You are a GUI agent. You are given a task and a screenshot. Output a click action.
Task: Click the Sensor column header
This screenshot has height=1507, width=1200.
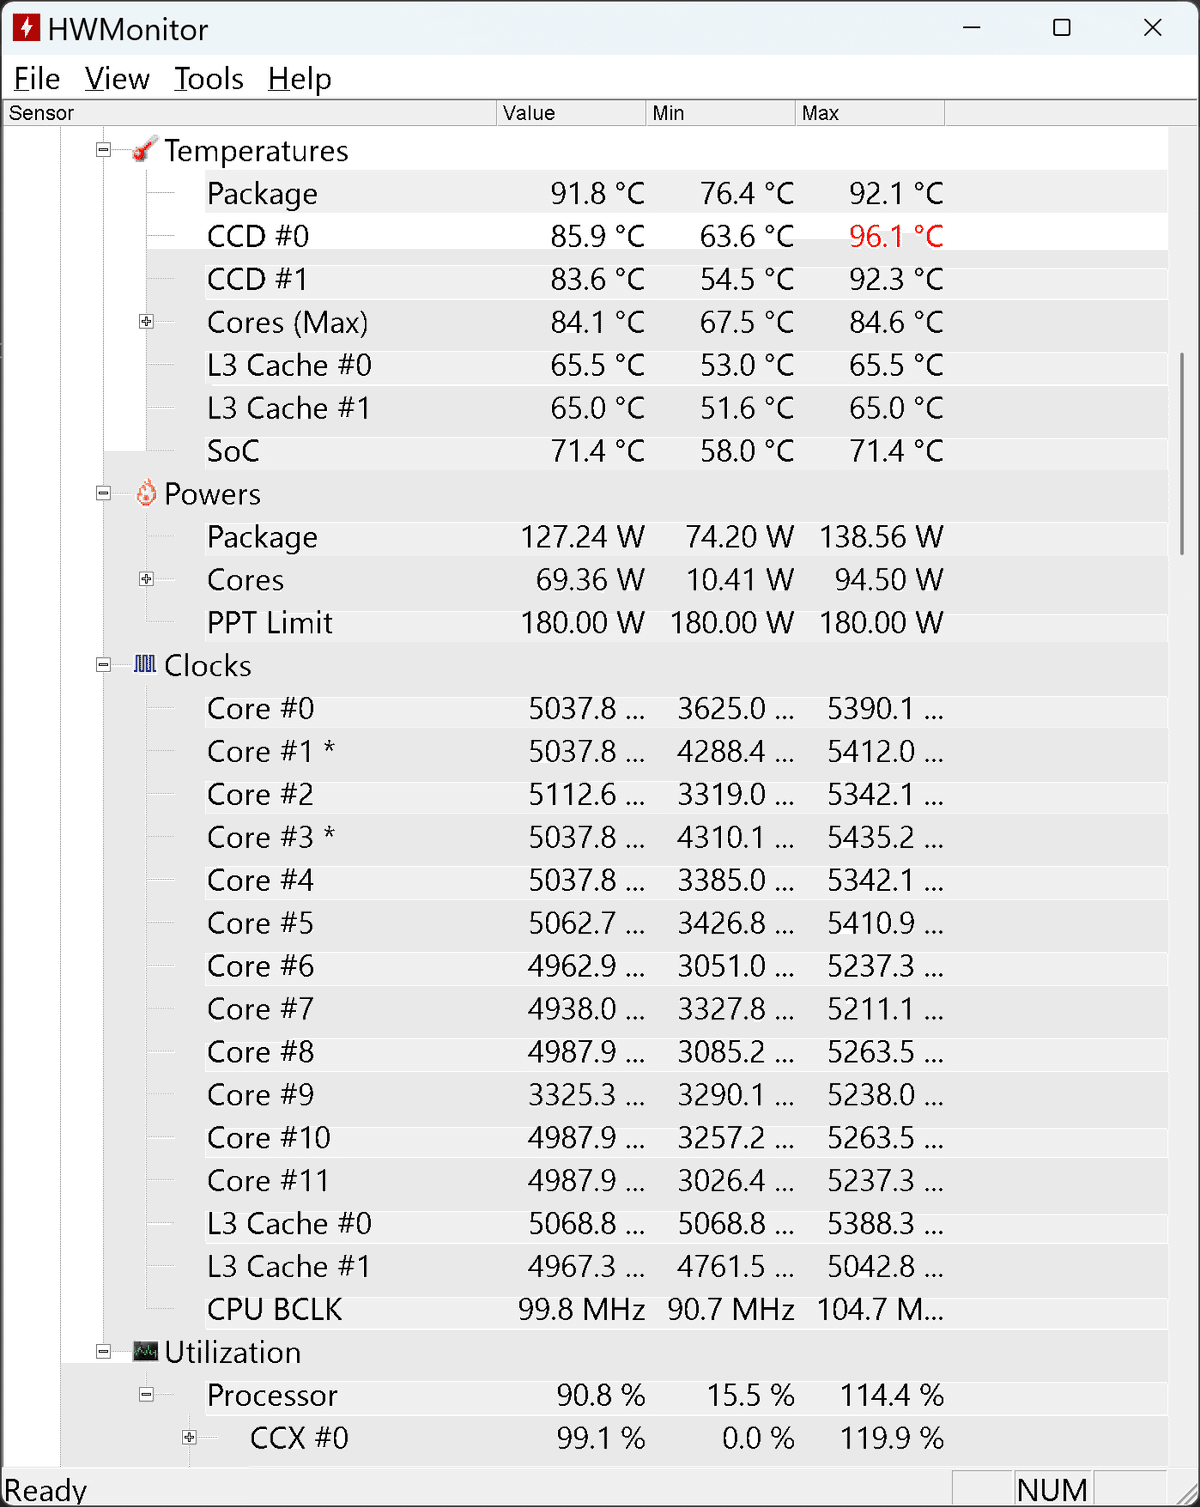pos(250,113)
